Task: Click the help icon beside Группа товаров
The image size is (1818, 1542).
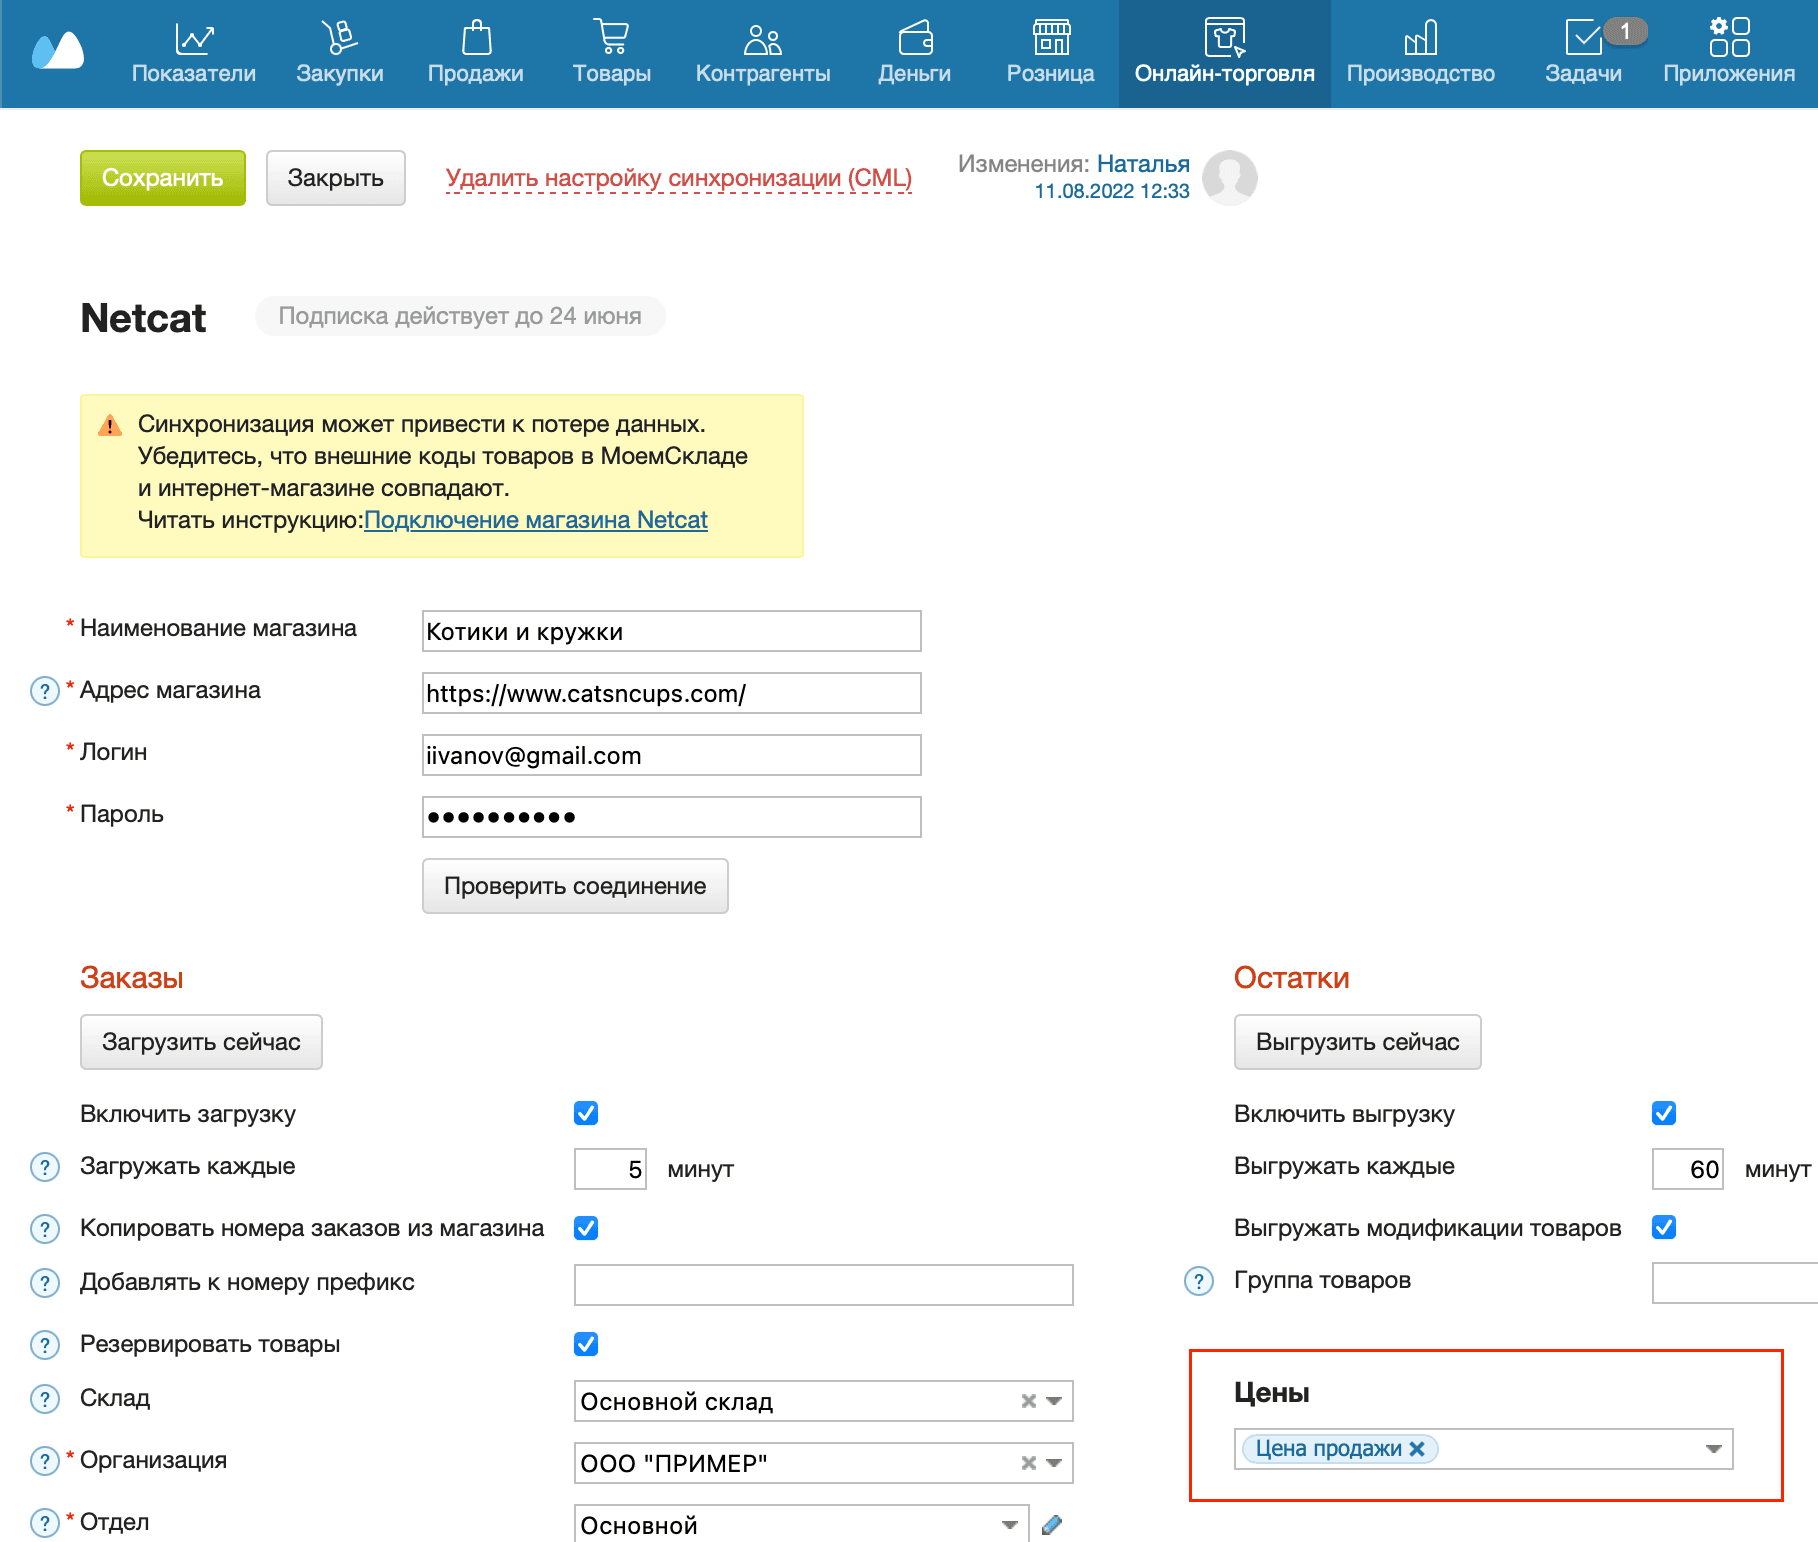Action: click(1198, 1281)
